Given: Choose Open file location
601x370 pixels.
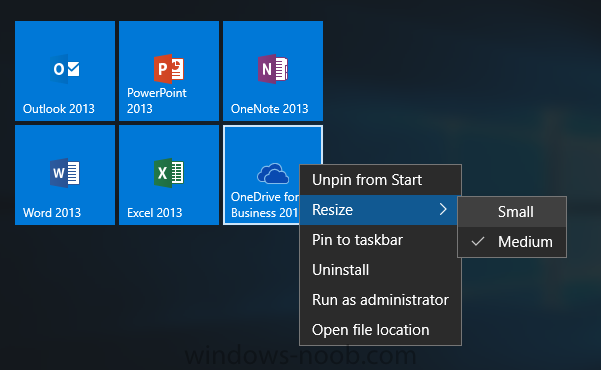Looking at the screenshot, I should 380,330.
